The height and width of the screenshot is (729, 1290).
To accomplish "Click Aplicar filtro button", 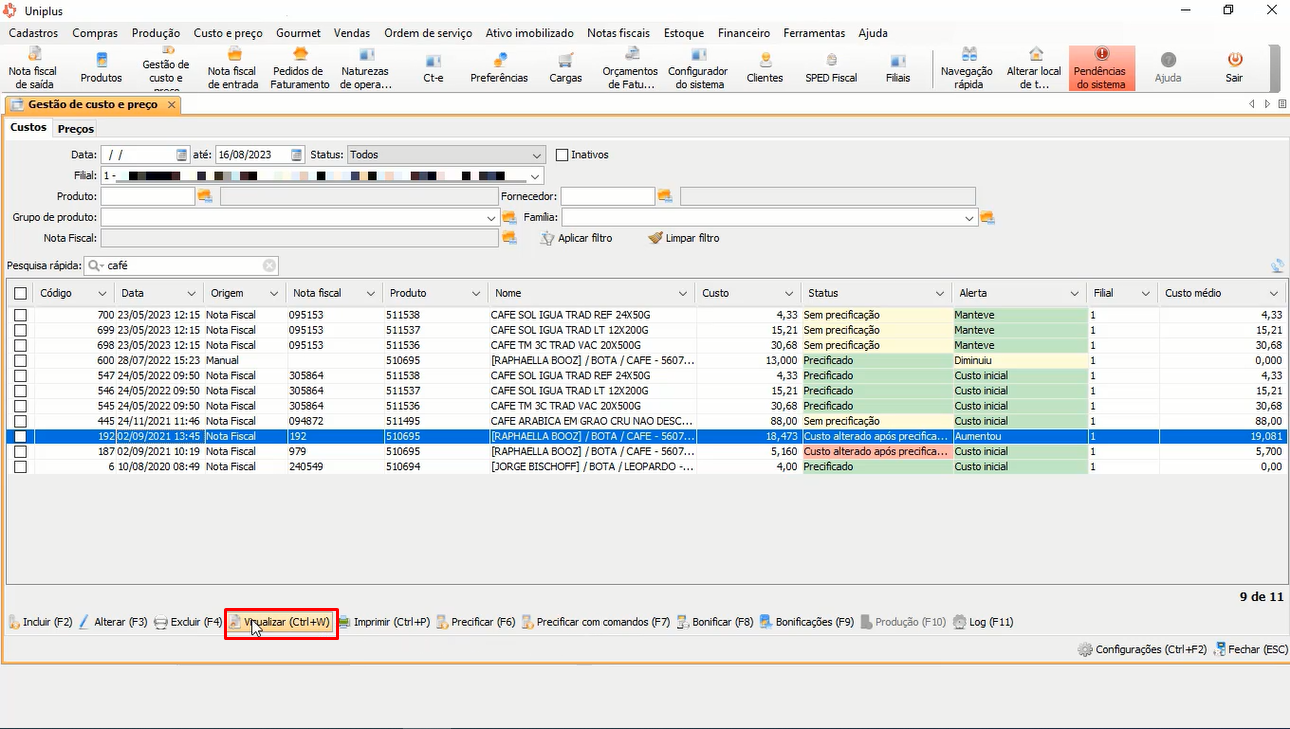I will click(577, 238).
